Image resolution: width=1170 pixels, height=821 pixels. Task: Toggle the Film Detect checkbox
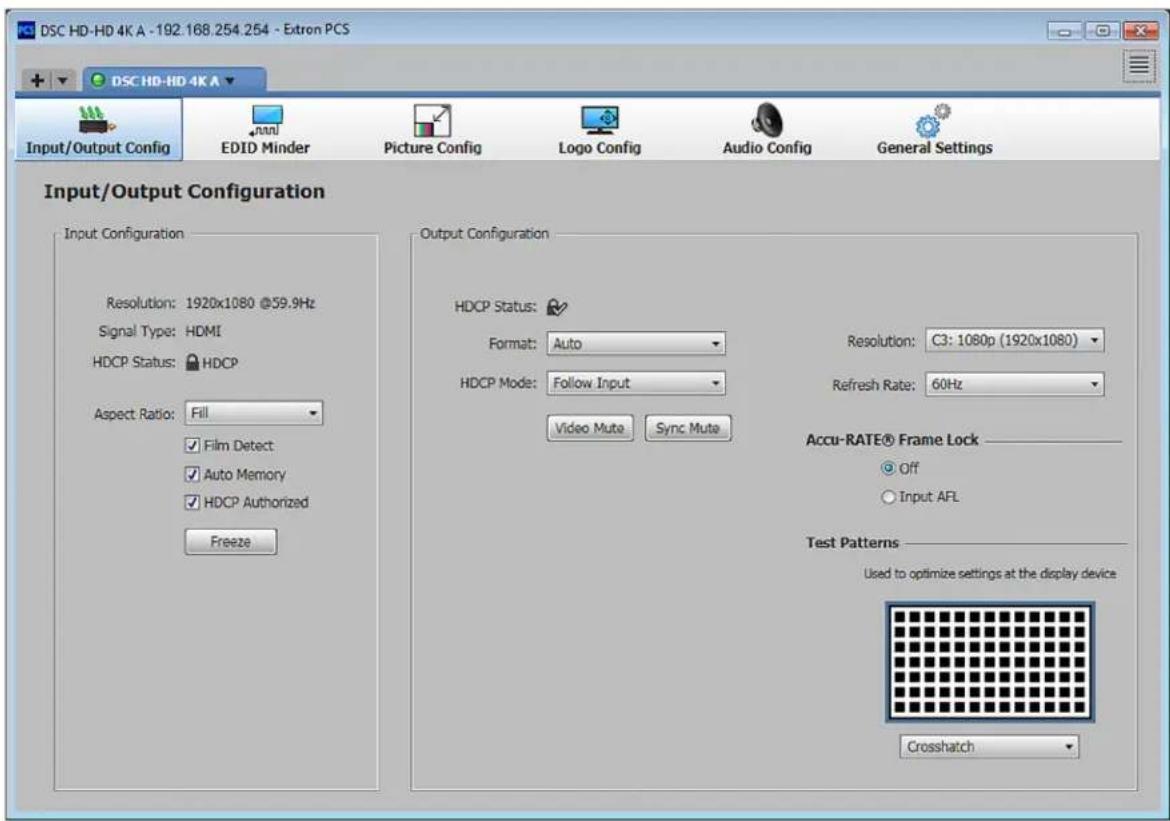(192, 446)
